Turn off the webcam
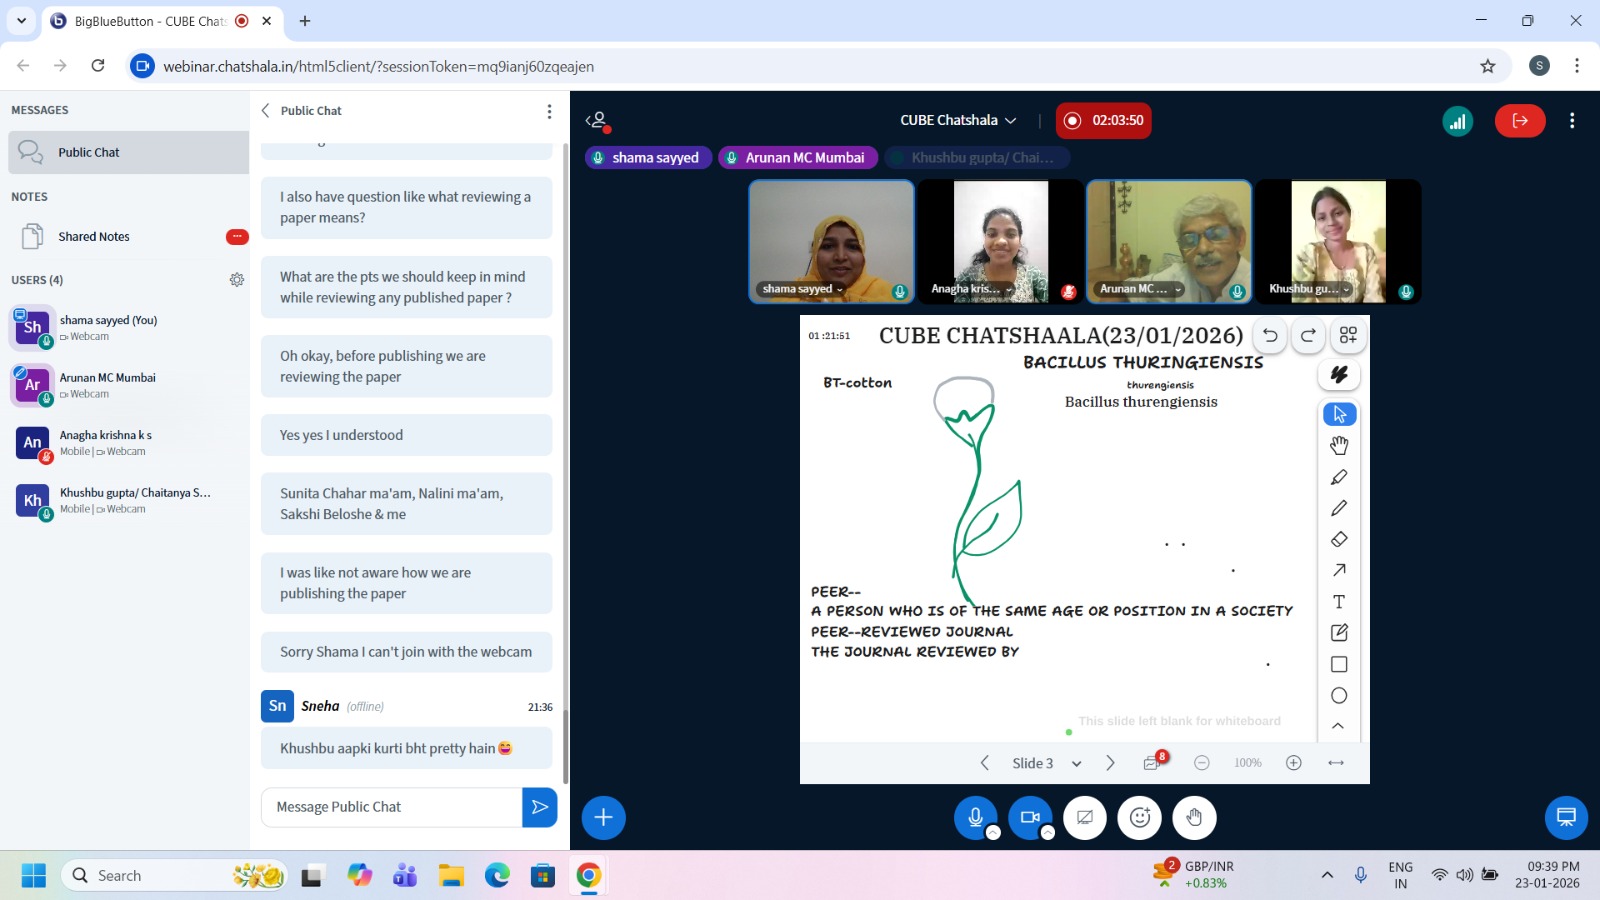This screenshot has height=900, width=1600. [x=1029, y=818]
